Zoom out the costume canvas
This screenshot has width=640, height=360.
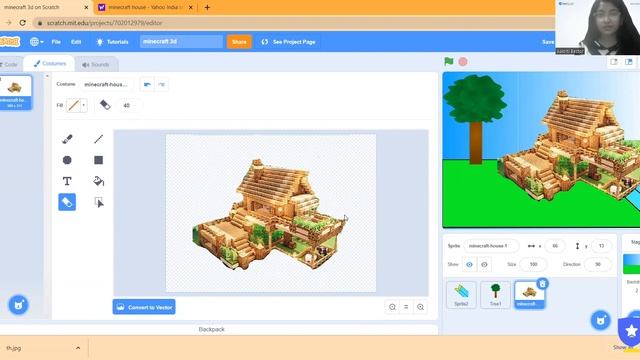click(x=392, y=307)
